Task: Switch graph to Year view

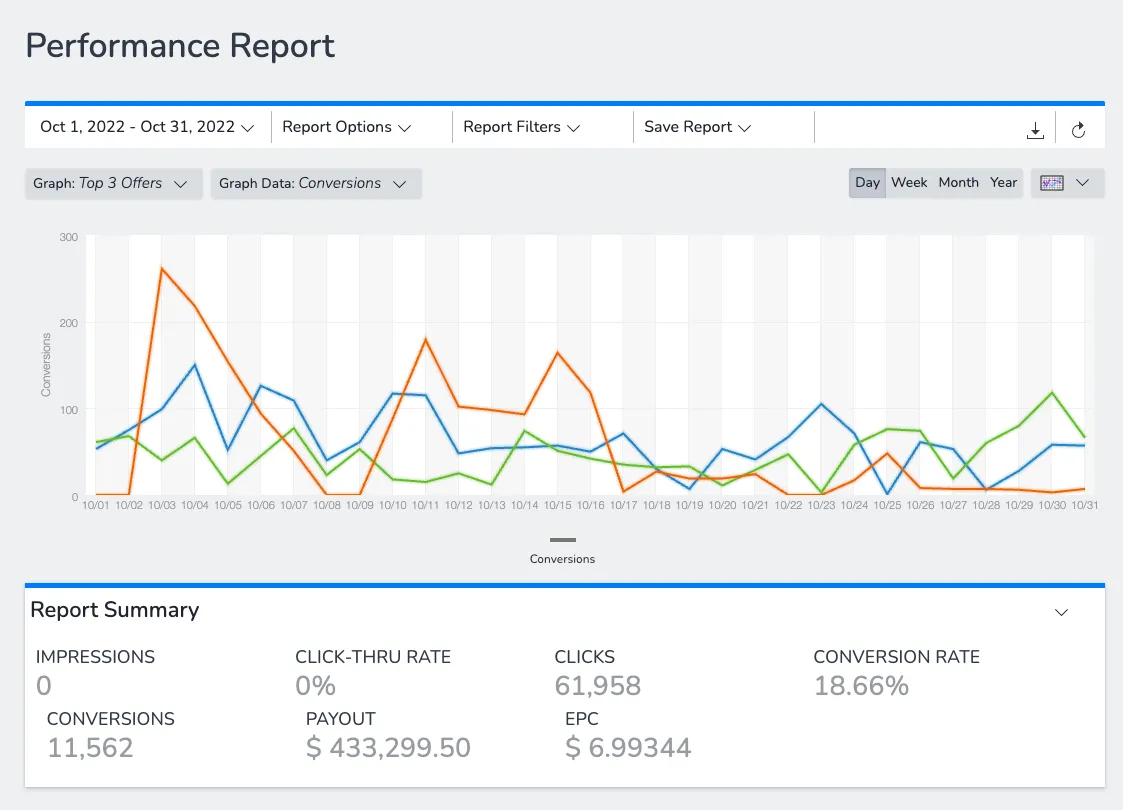Action: tap(1003, 183)
